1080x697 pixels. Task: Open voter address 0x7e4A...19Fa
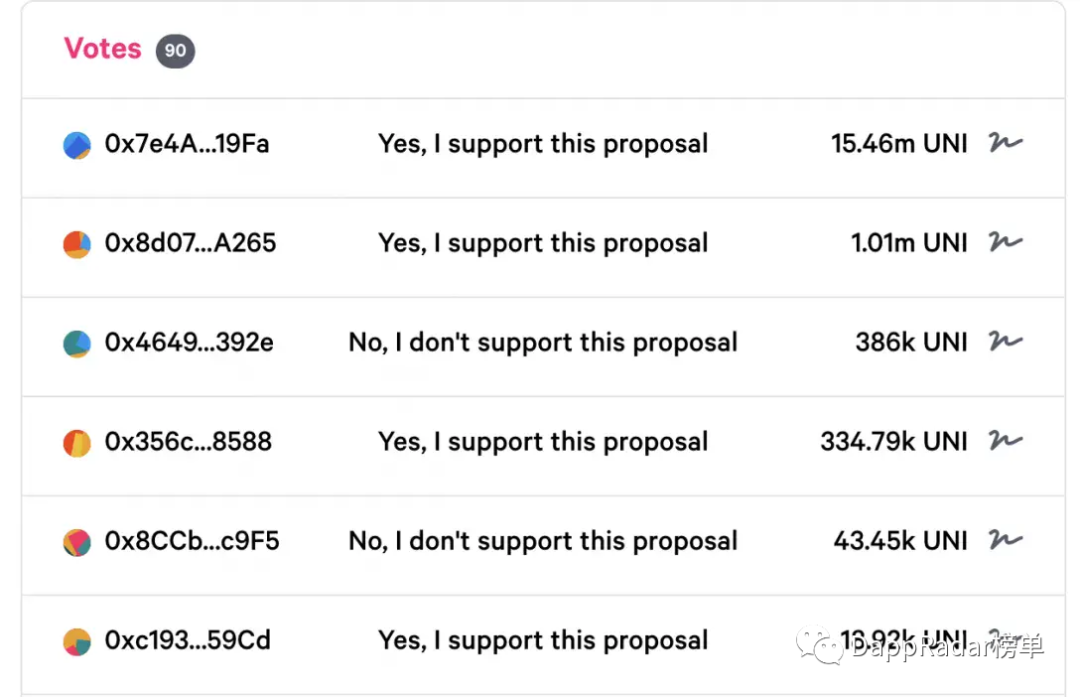pyautogui.click(x=187, y=144)
